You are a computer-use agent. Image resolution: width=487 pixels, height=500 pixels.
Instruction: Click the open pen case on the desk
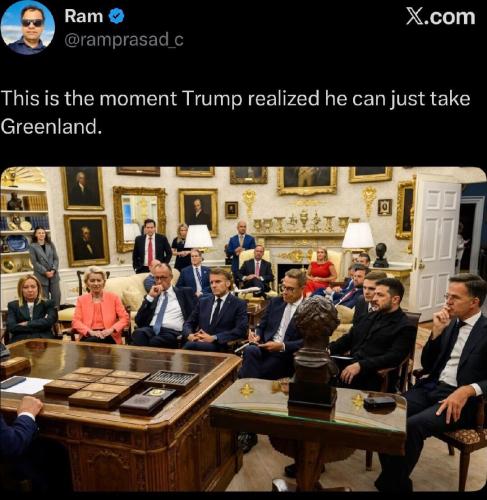click(171, 379)
